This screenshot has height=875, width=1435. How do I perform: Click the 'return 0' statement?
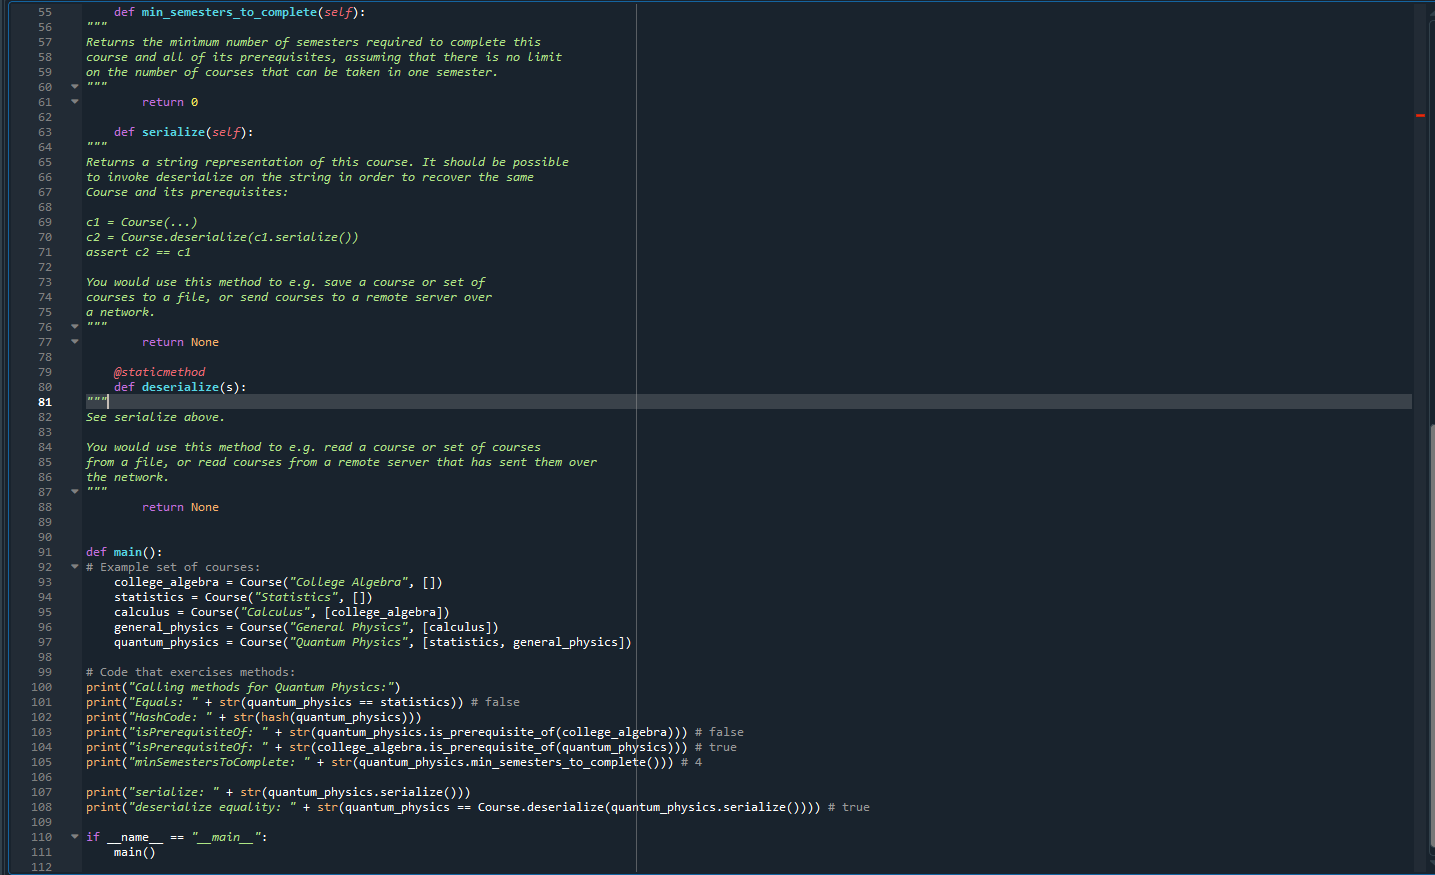point(170,102)
